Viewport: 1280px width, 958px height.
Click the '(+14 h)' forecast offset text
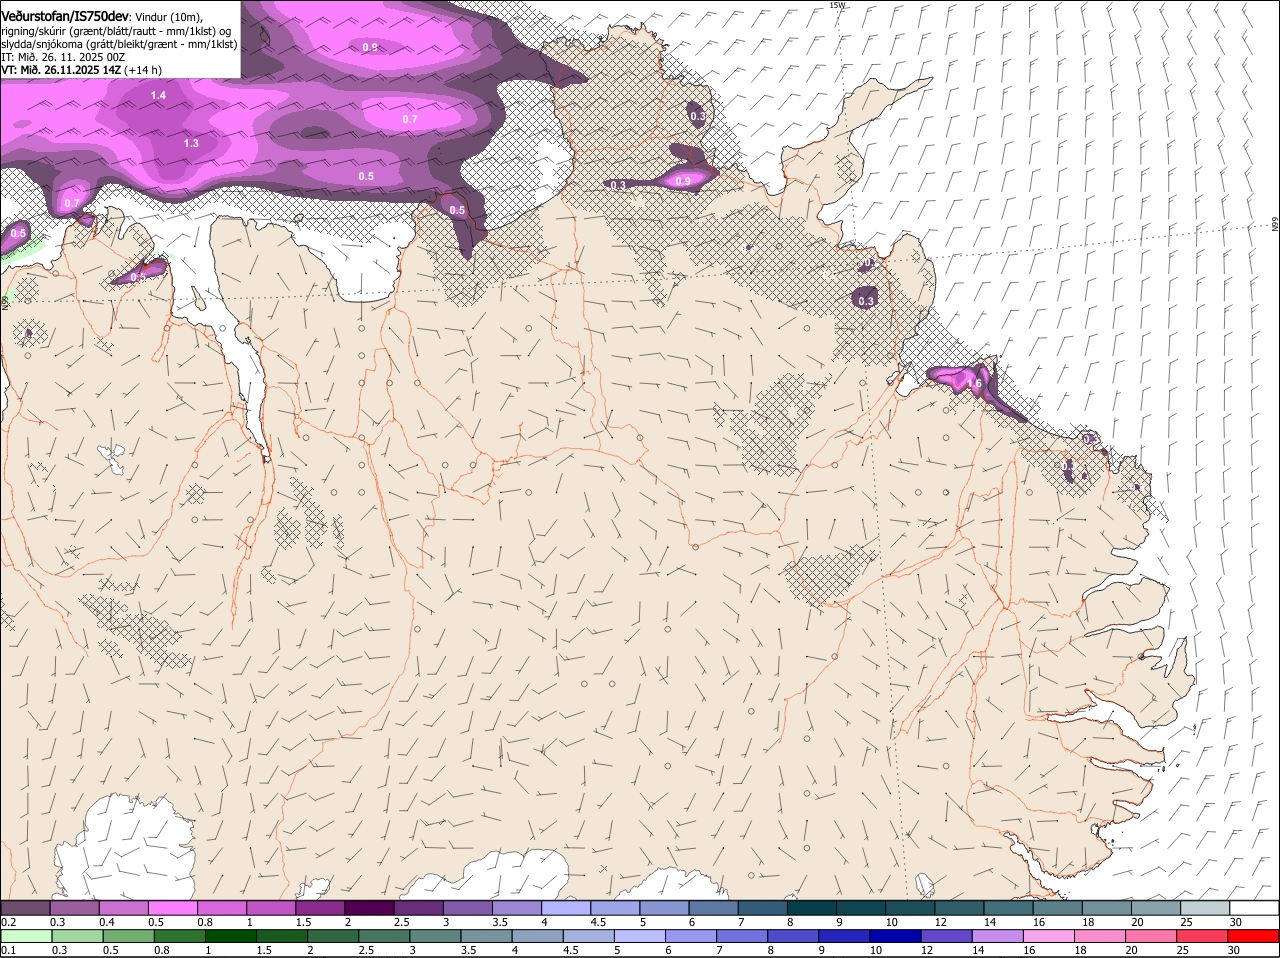(x=144, y=70)
